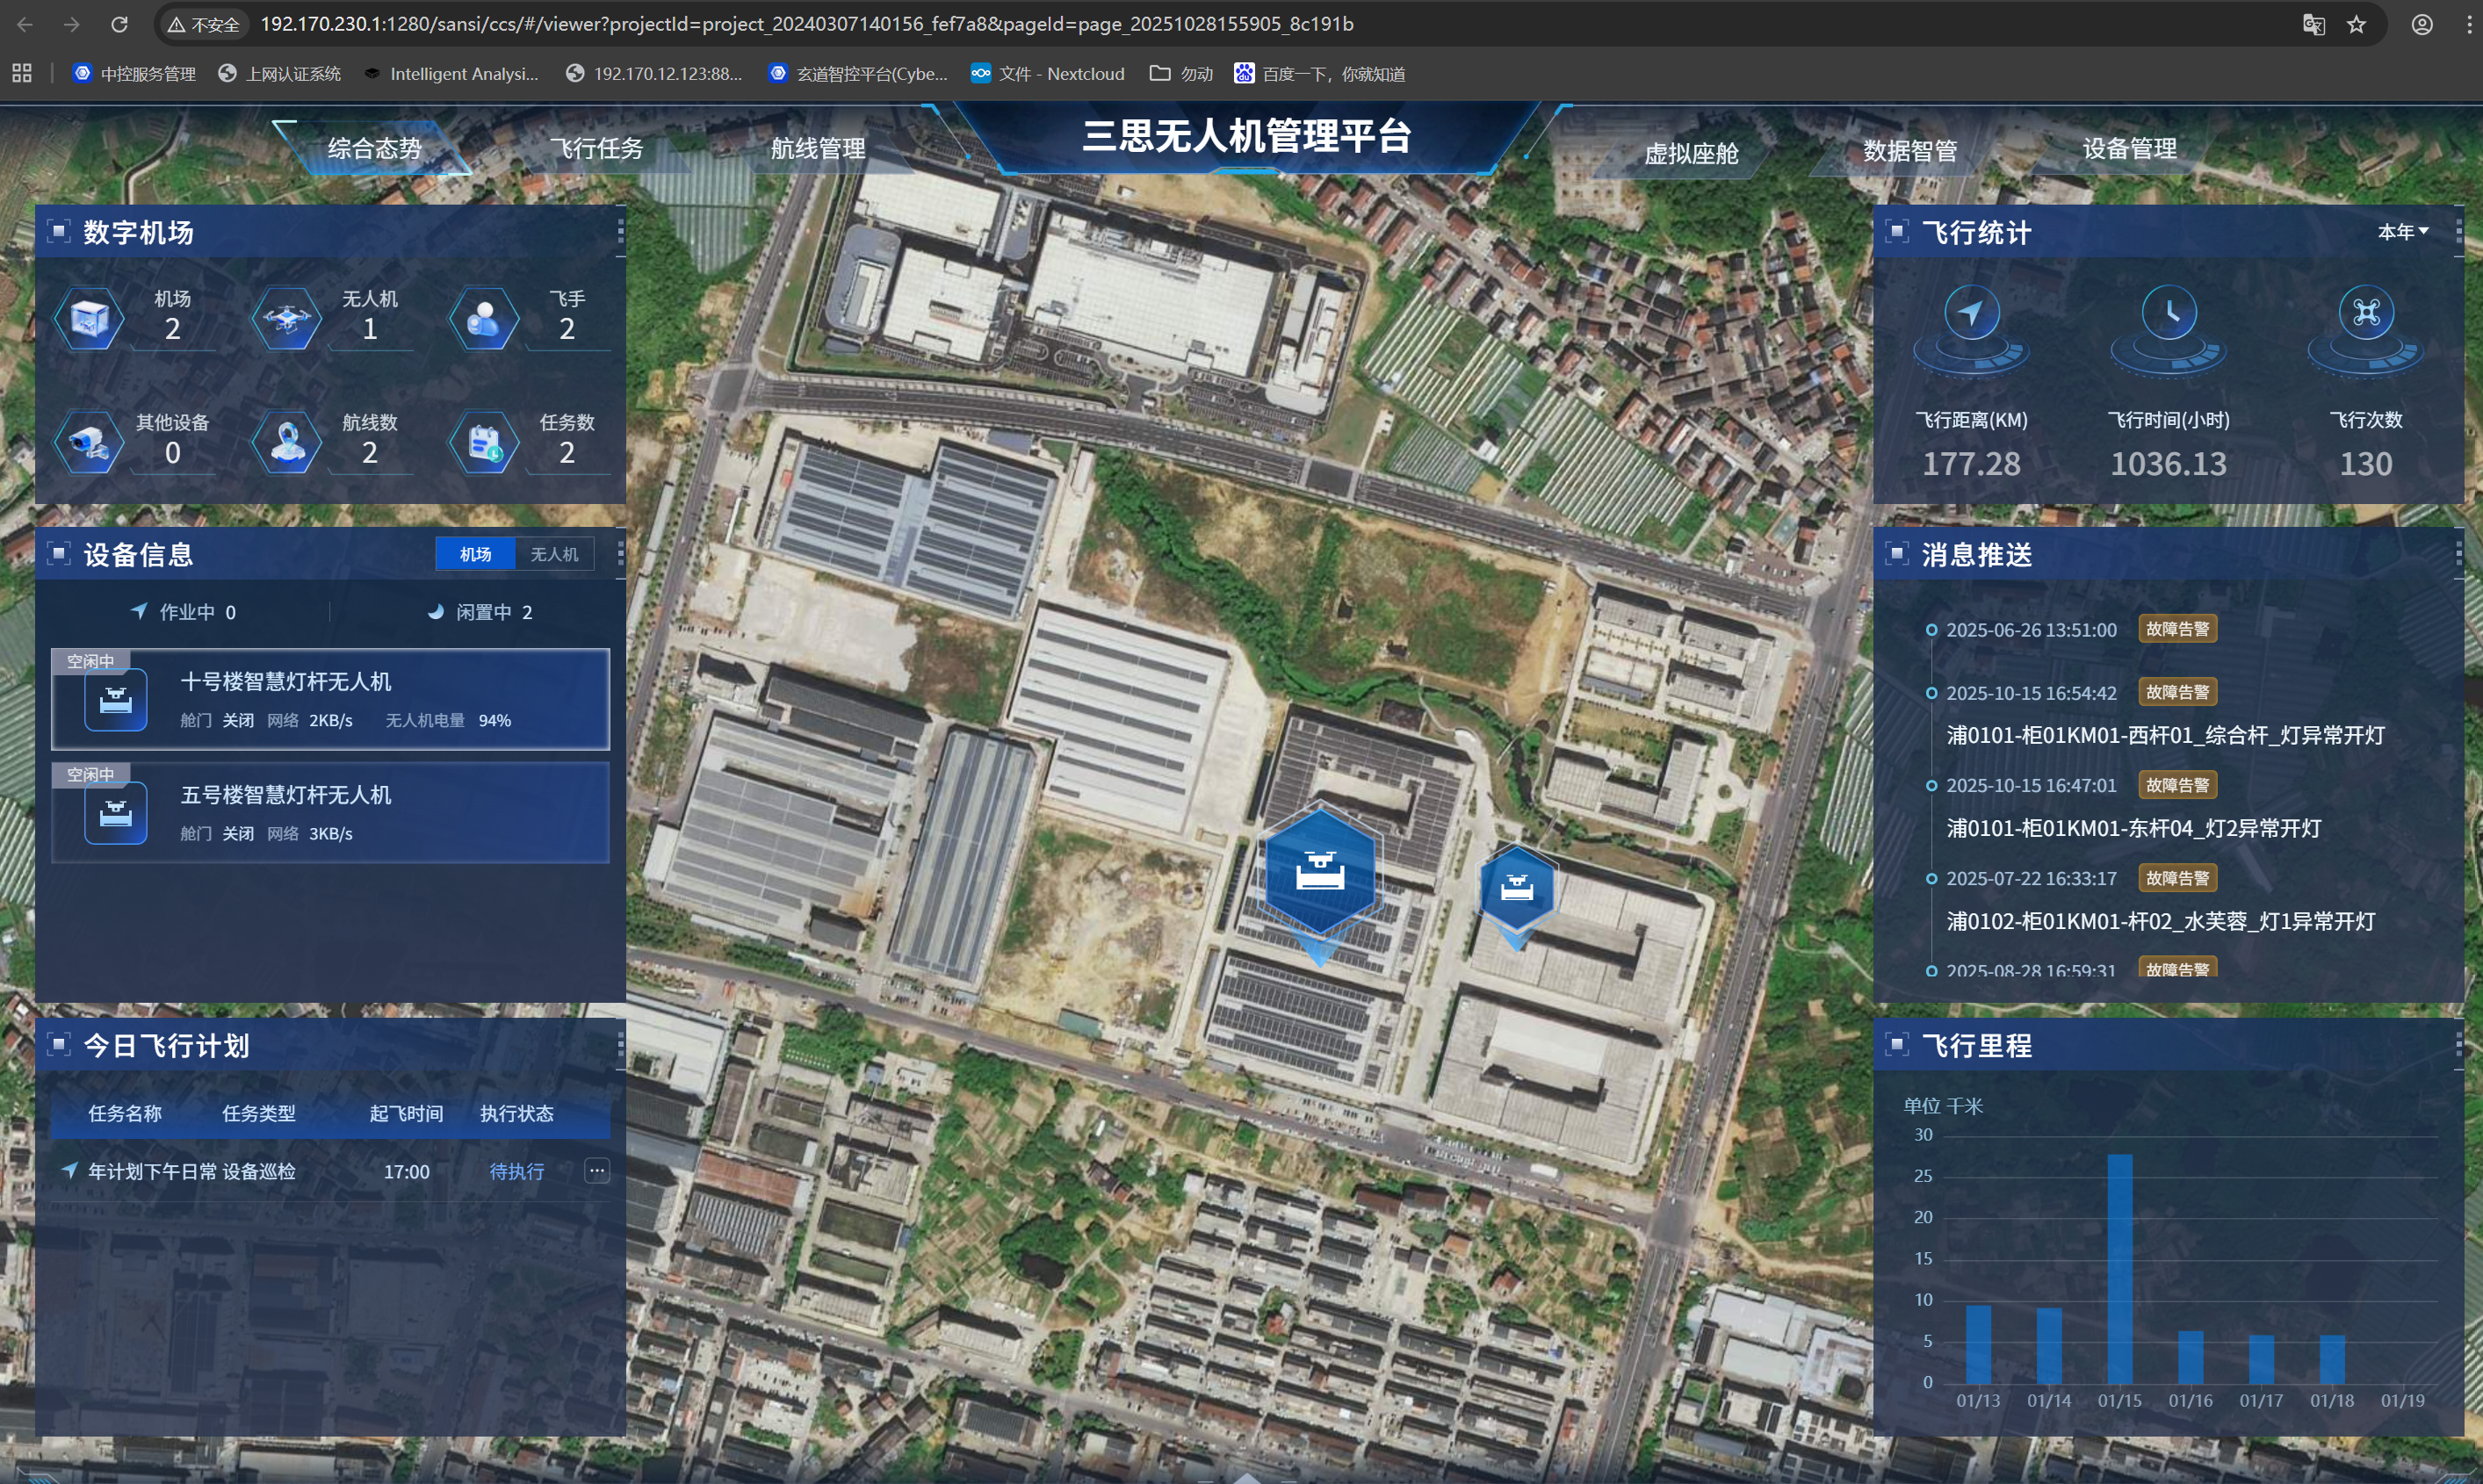This screenshot has width=2483, height=1484.
Task: Open the 本年 period dropdown
Action: pyautogui.click(x=2402, y=232)
